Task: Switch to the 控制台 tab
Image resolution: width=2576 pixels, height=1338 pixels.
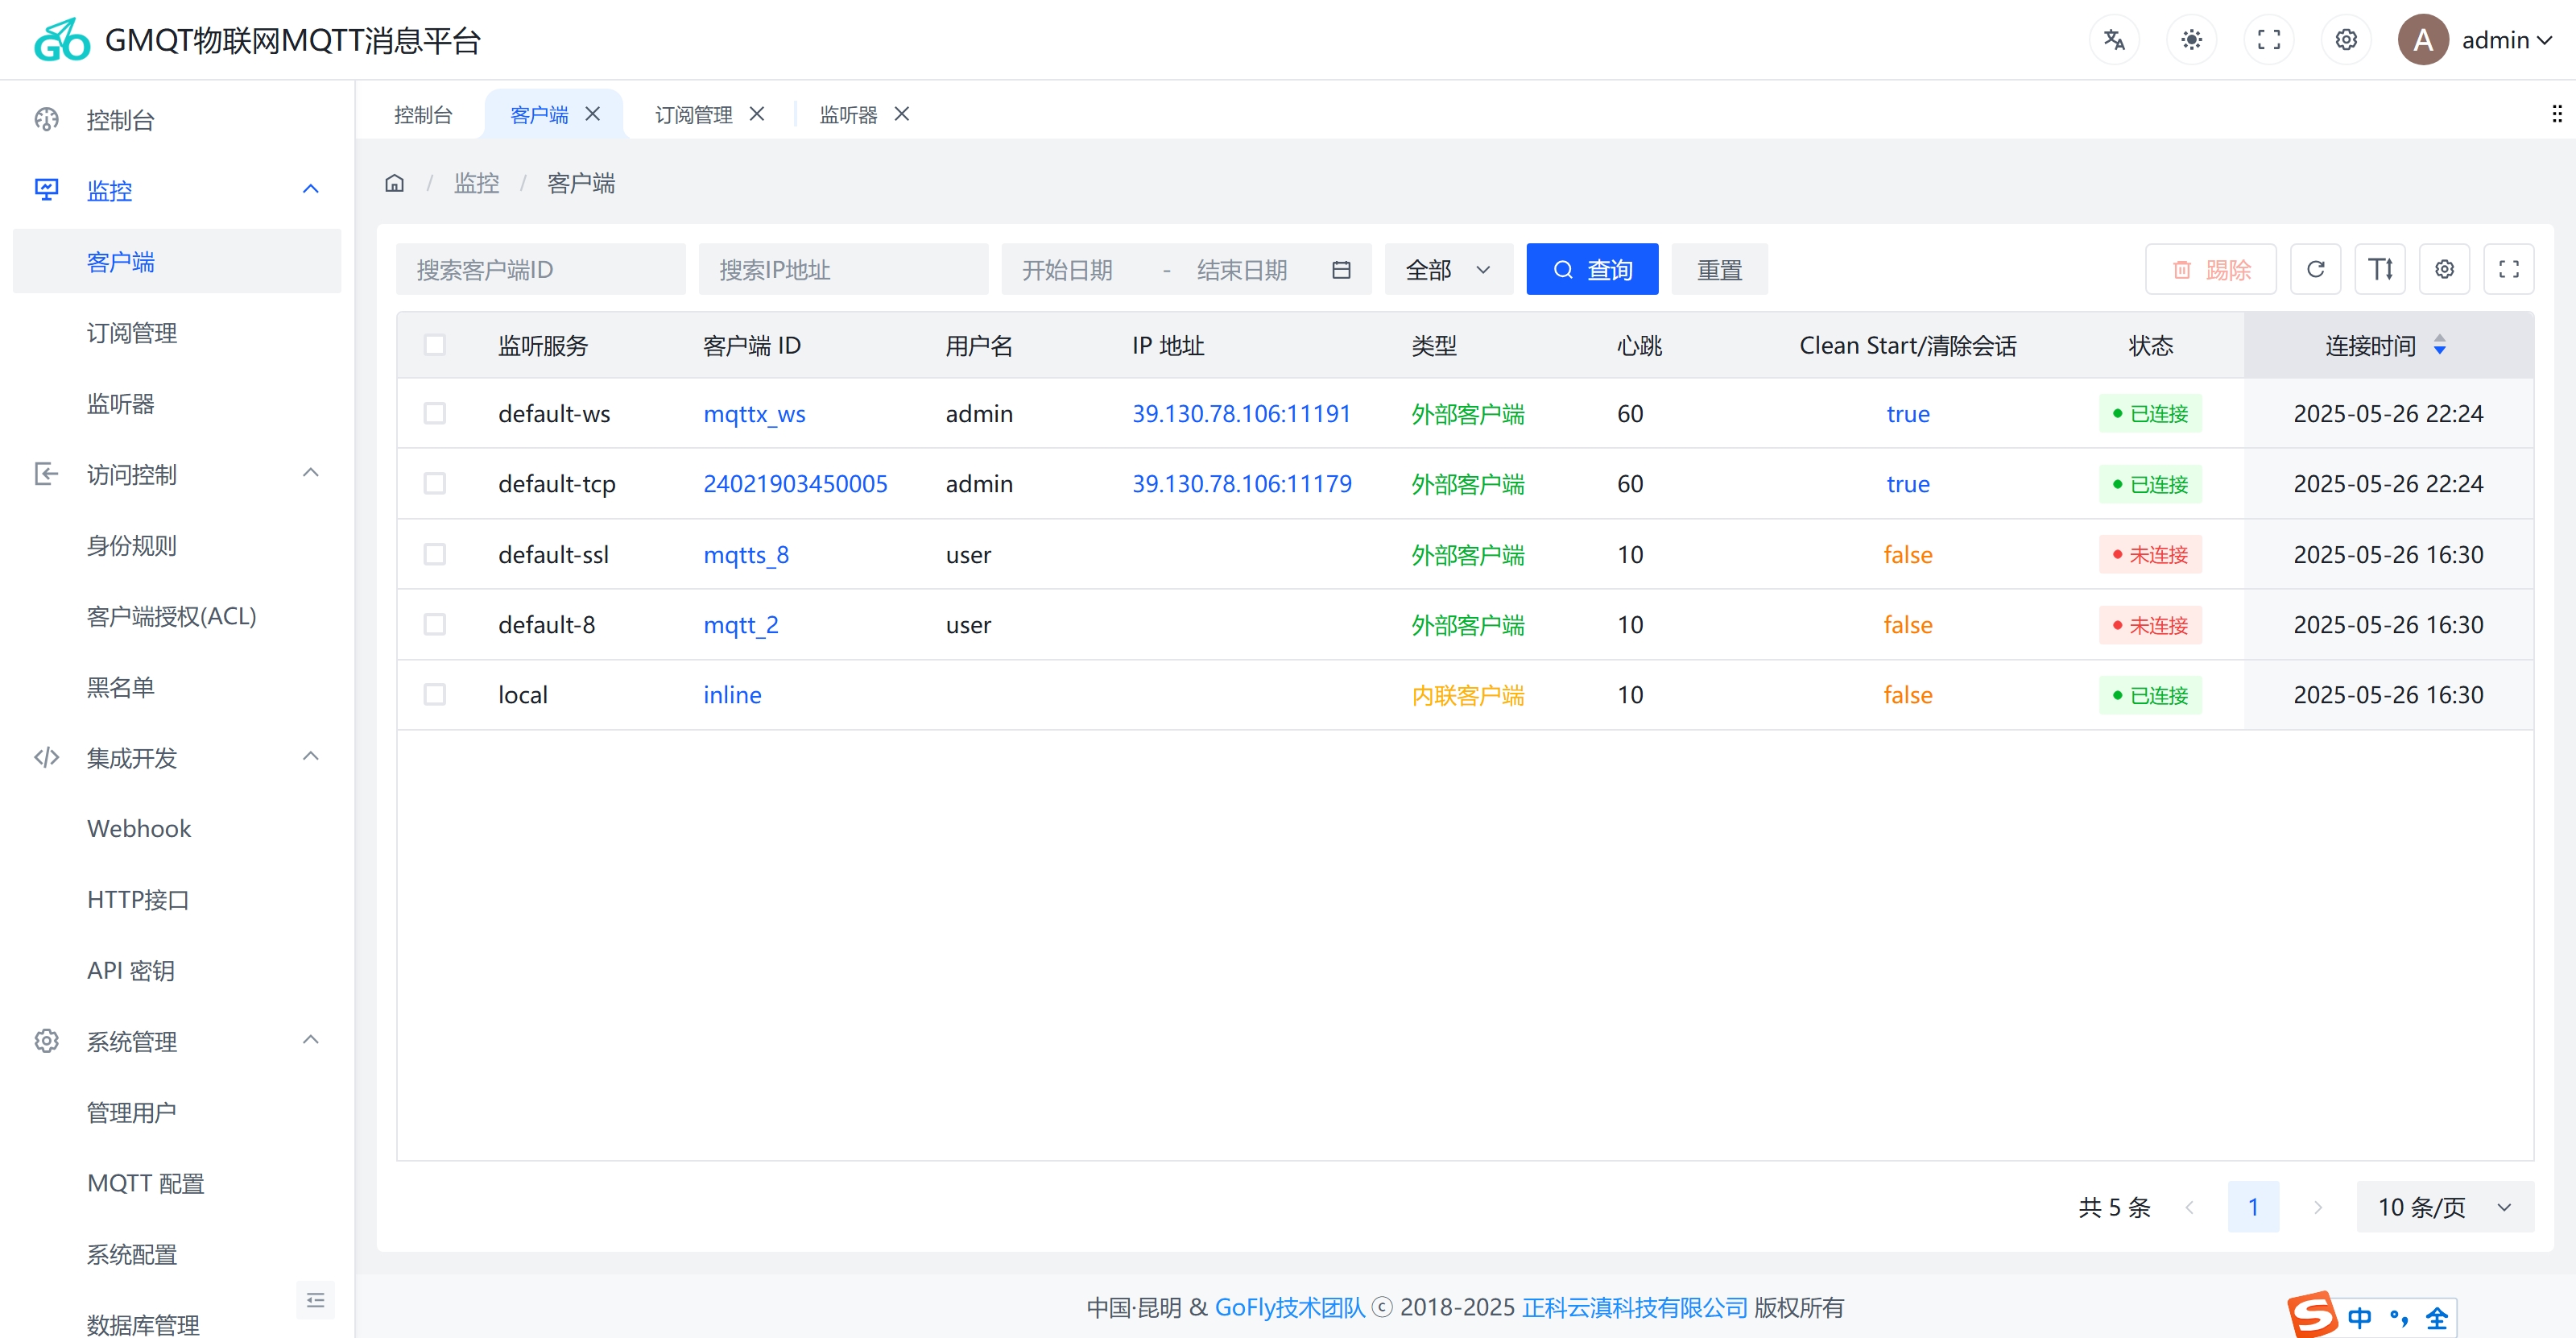Action: pyautogui.click(x=423, y=114)
